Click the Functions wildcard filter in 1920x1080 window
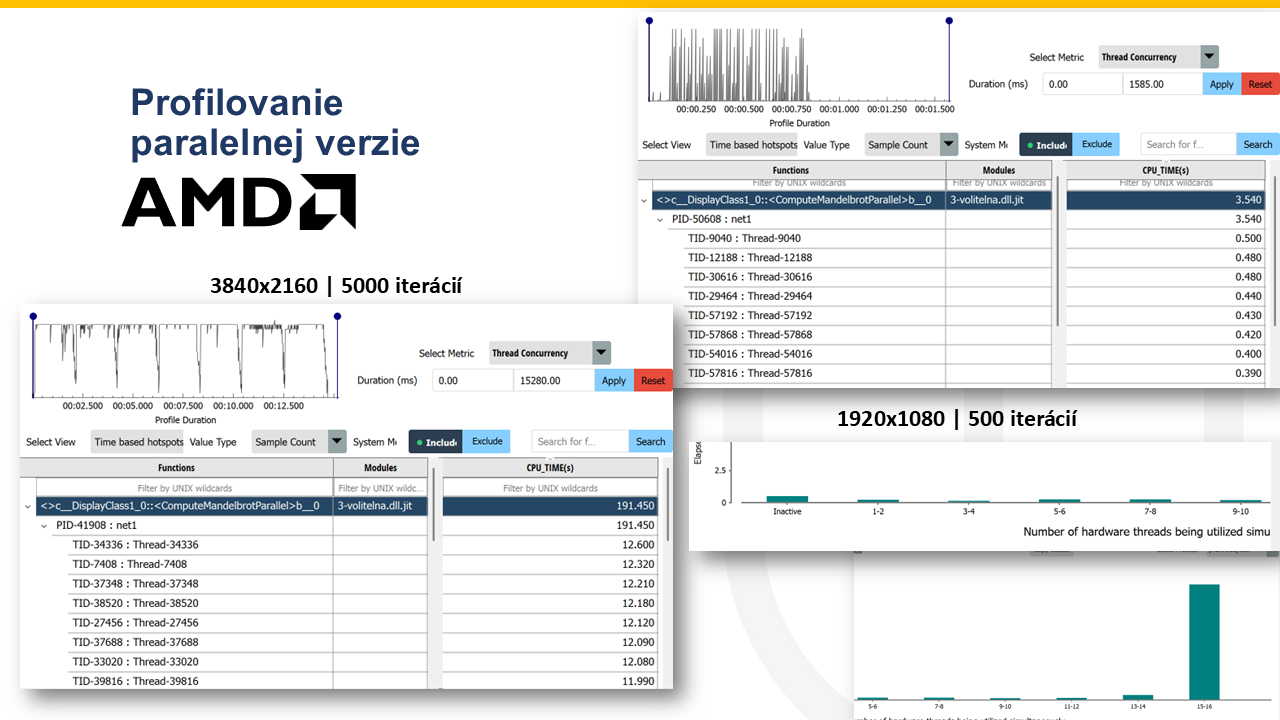Image resolution: width=1280 pixels, height=720 pixels. point(798,183)
